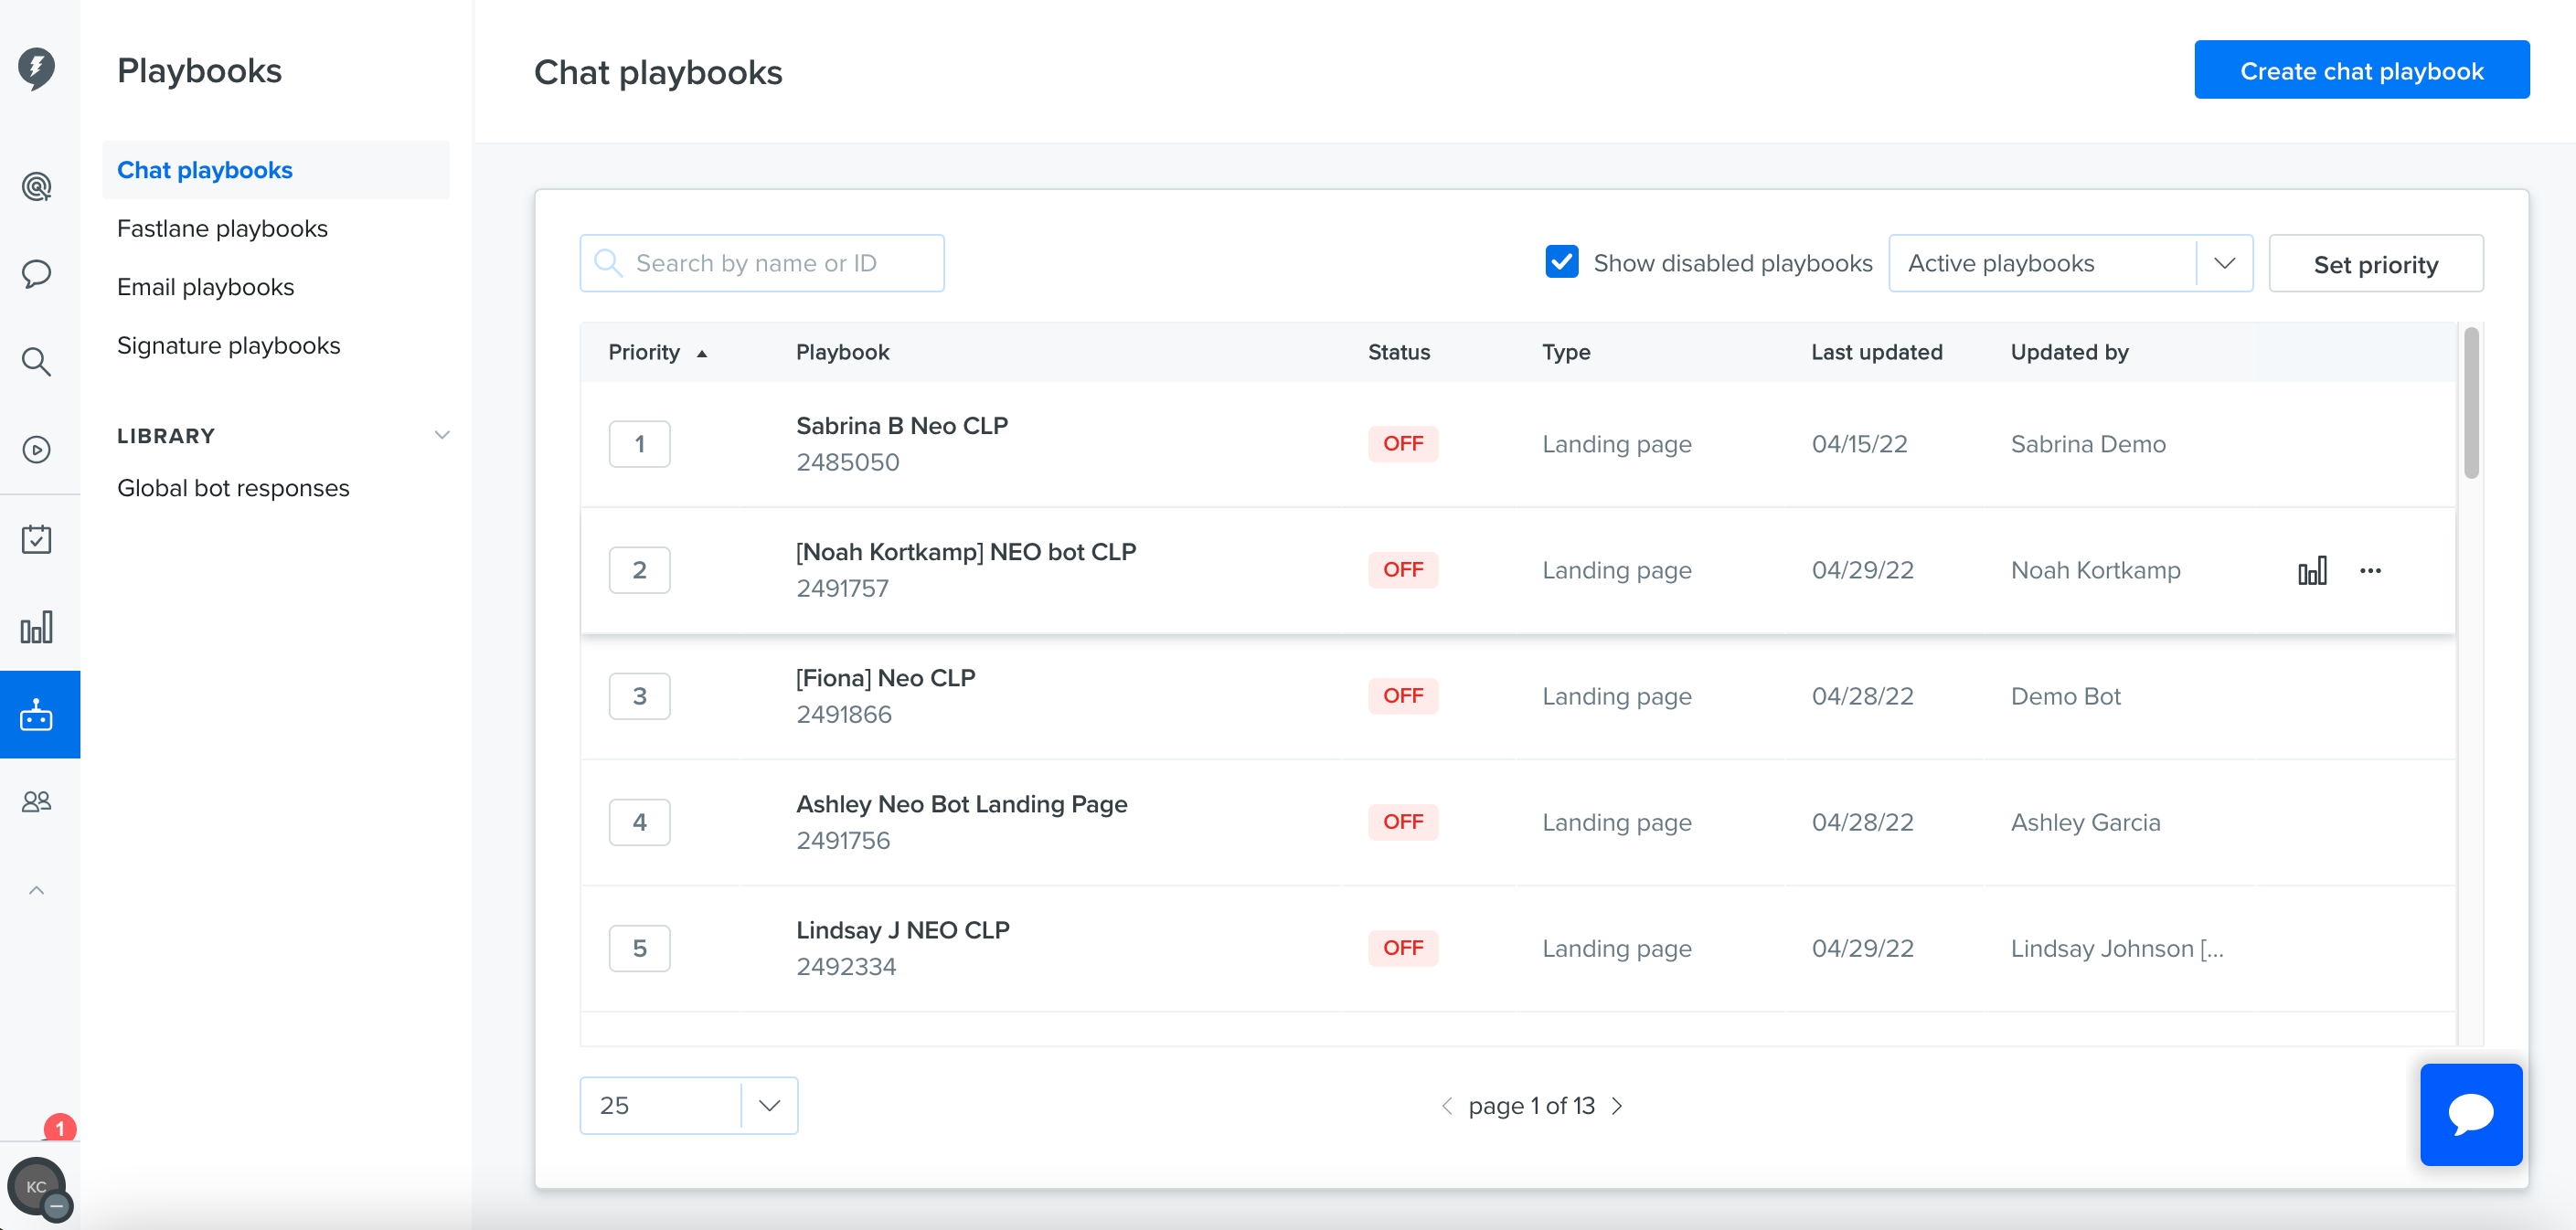
Task: Collapse the LIBRARY section chevron
Action: click(441, 435)
